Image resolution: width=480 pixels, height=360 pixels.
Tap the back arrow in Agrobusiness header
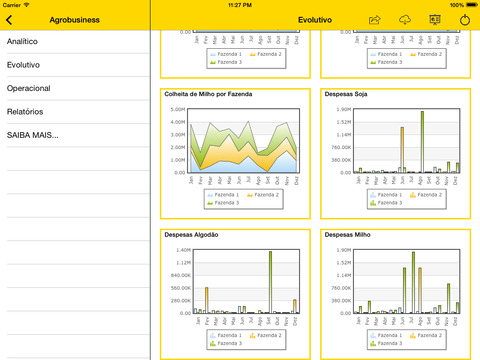9,20
